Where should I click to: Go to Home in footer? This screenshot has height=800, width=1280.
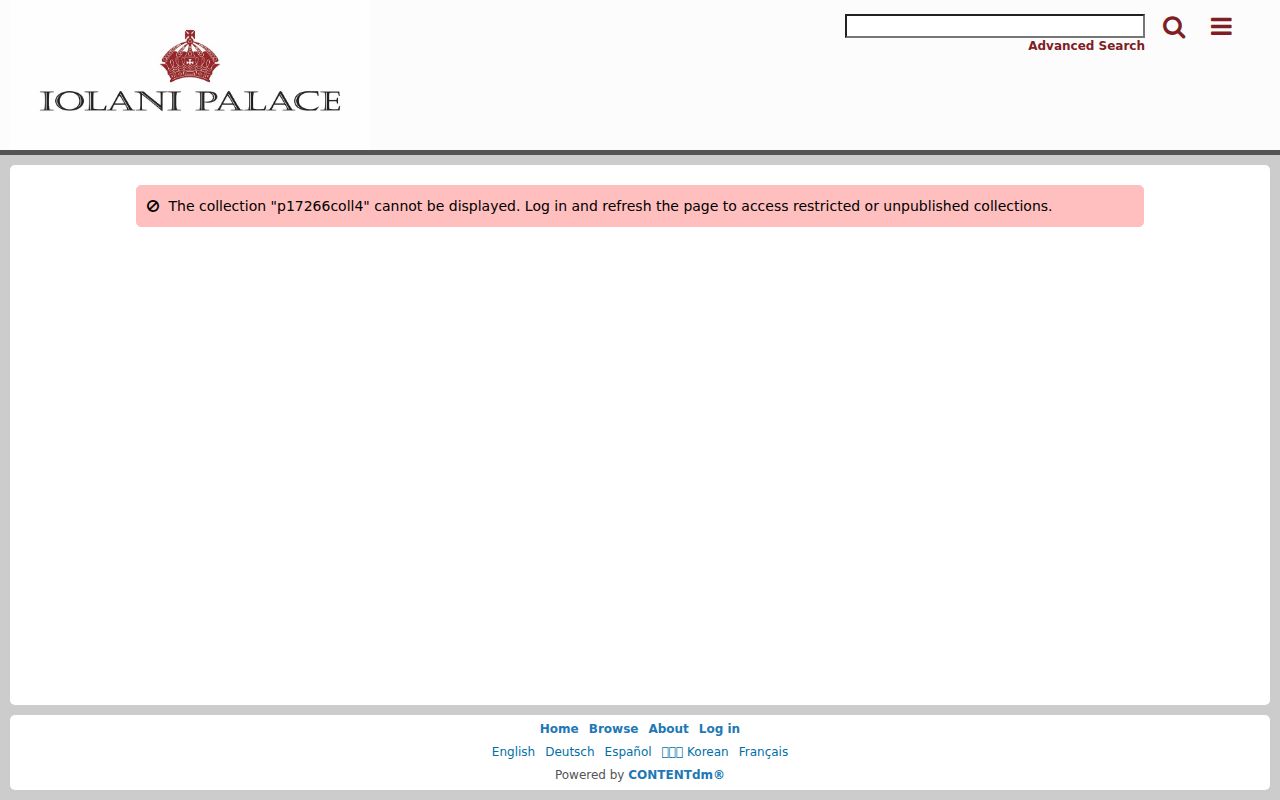pyautogui.click(x=559, y=729)
